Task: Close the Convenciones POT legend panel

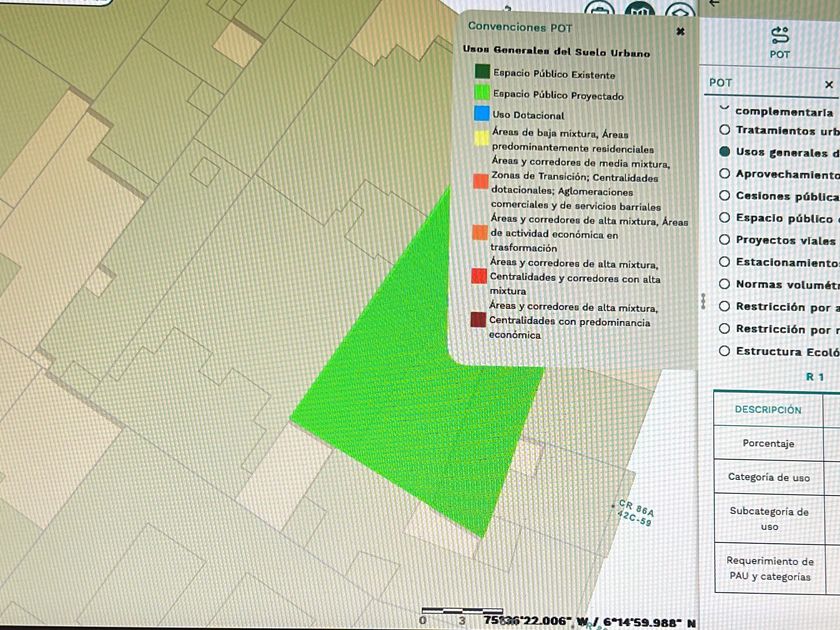Action: (680, 32)
